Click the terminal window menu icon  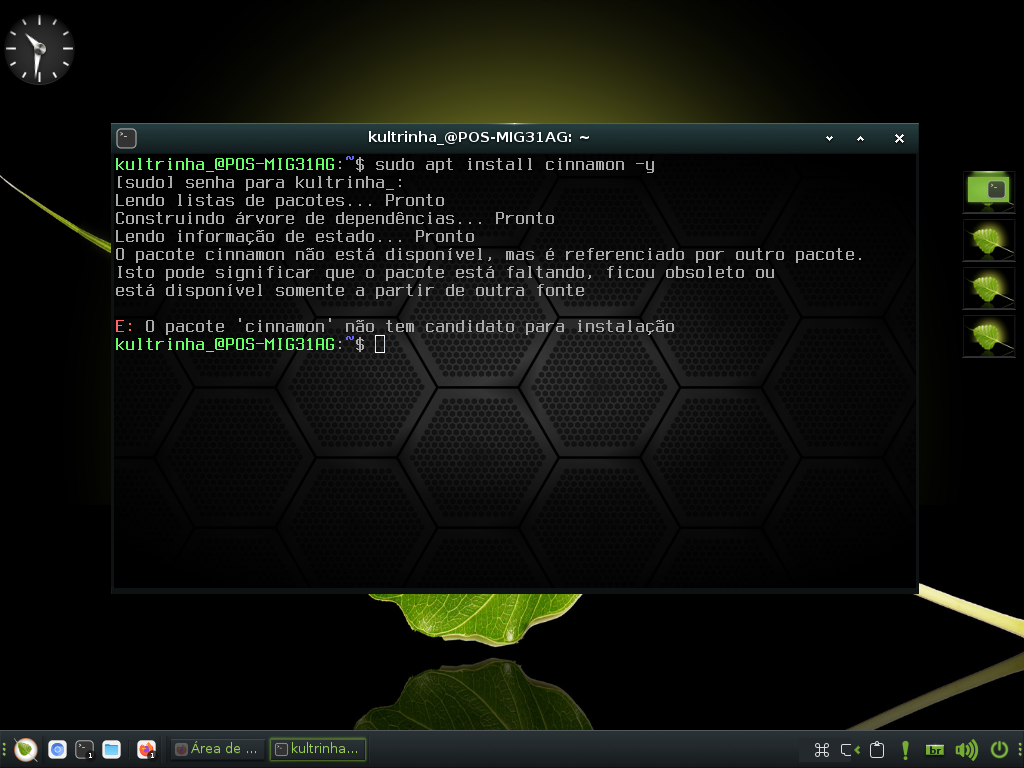126,138
